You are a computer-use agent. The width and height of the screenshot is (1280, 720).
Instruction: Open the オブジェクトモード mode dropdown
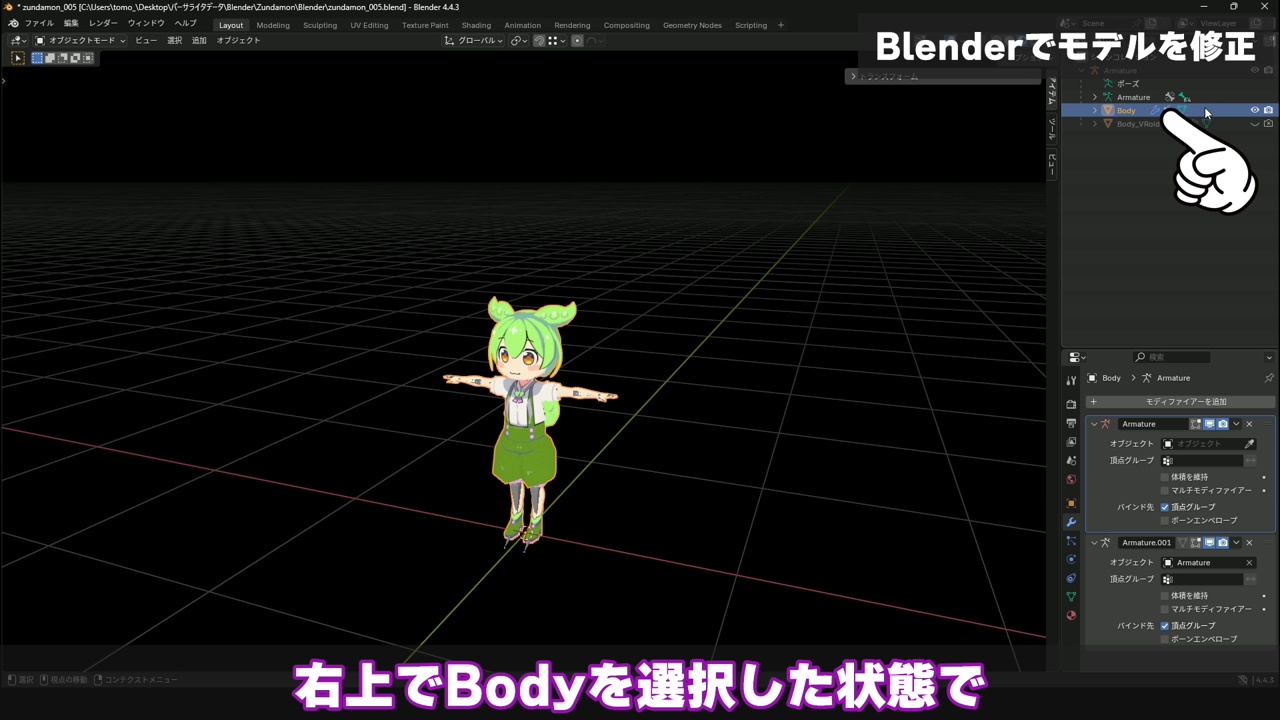[80, 41]
